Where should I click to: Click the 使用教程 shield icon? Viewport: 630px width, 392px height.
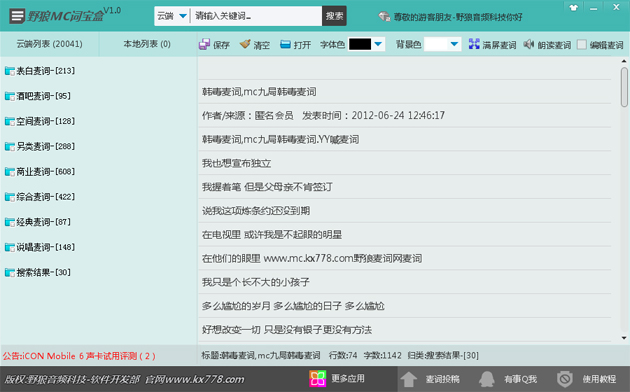[x=565, y=379]
